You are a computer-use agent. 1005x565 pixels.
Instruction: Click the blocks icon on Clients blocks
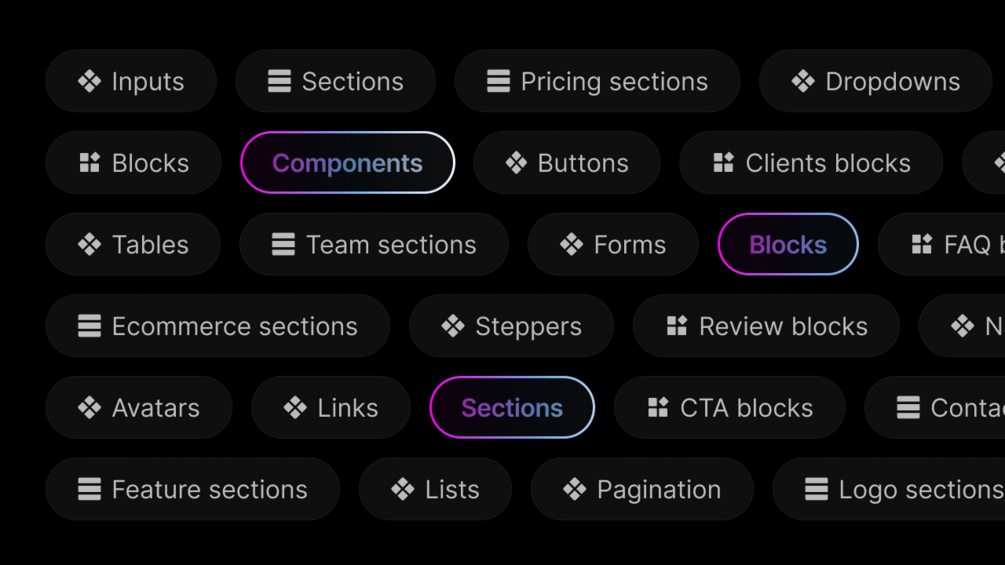click(x=724, y=163)
